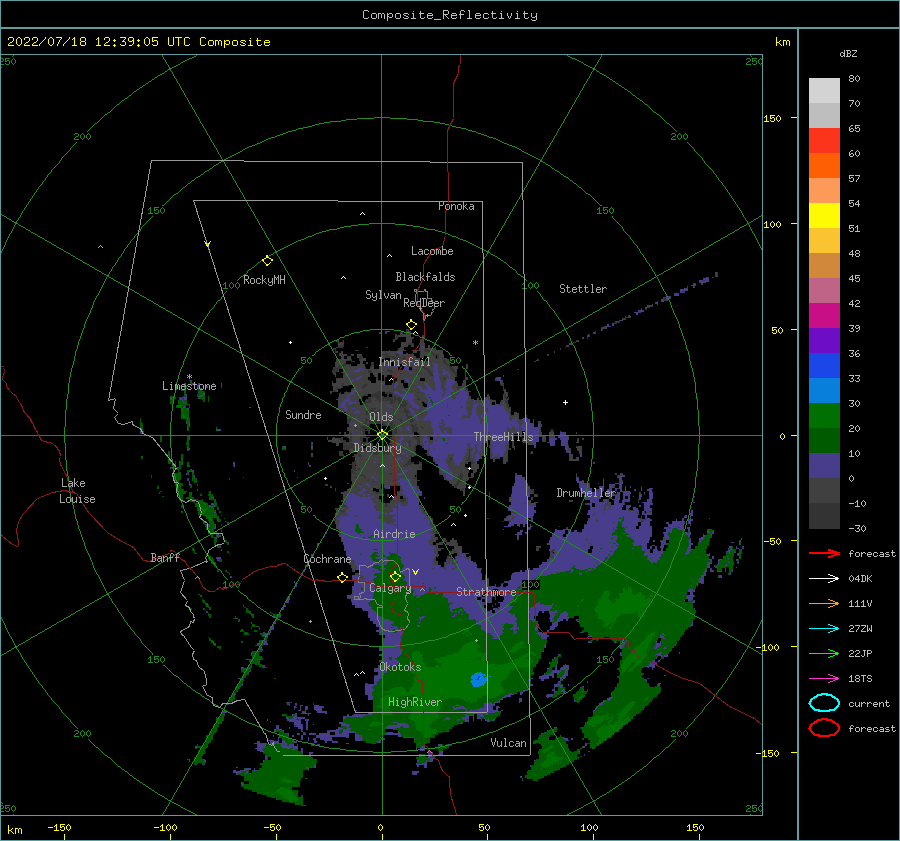Image resolution: width=900 pixels, height=841 pixels.
Task: Select the orange 57-60 dBZ color swatch
Action: point(824,165)
